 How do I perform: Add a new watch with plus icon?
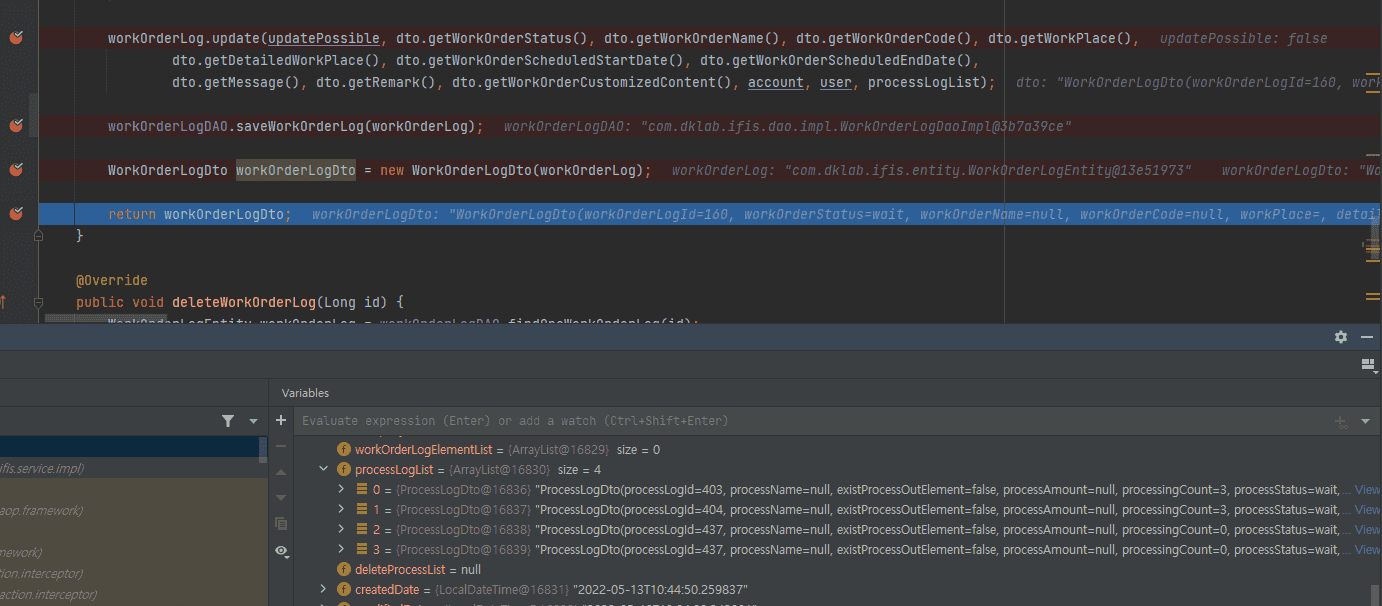click(281, 421)
